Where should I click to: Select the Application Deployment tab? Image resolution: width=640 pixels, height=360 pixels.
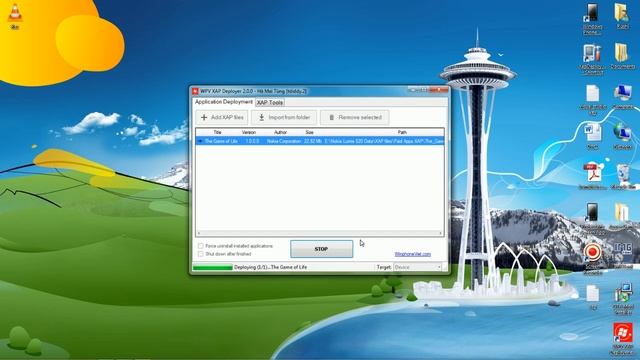[x=224, y=102]
